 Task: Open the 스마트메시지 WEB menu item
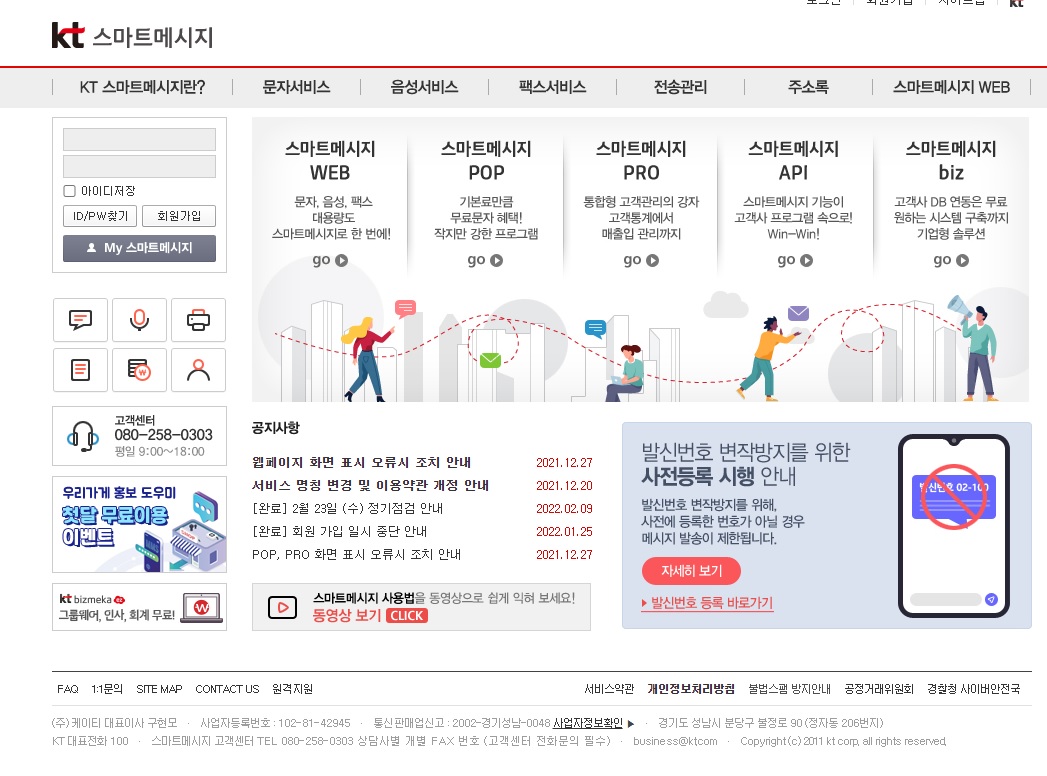point(952,87)
